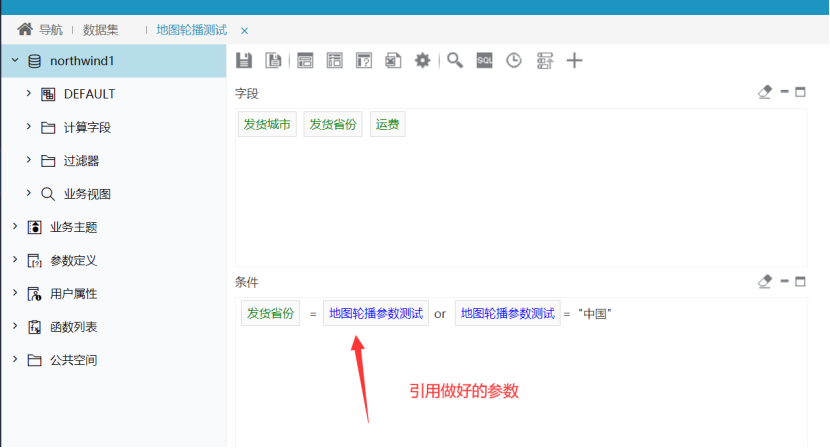Select the northwind1 tree row

(x=113, y=61)
